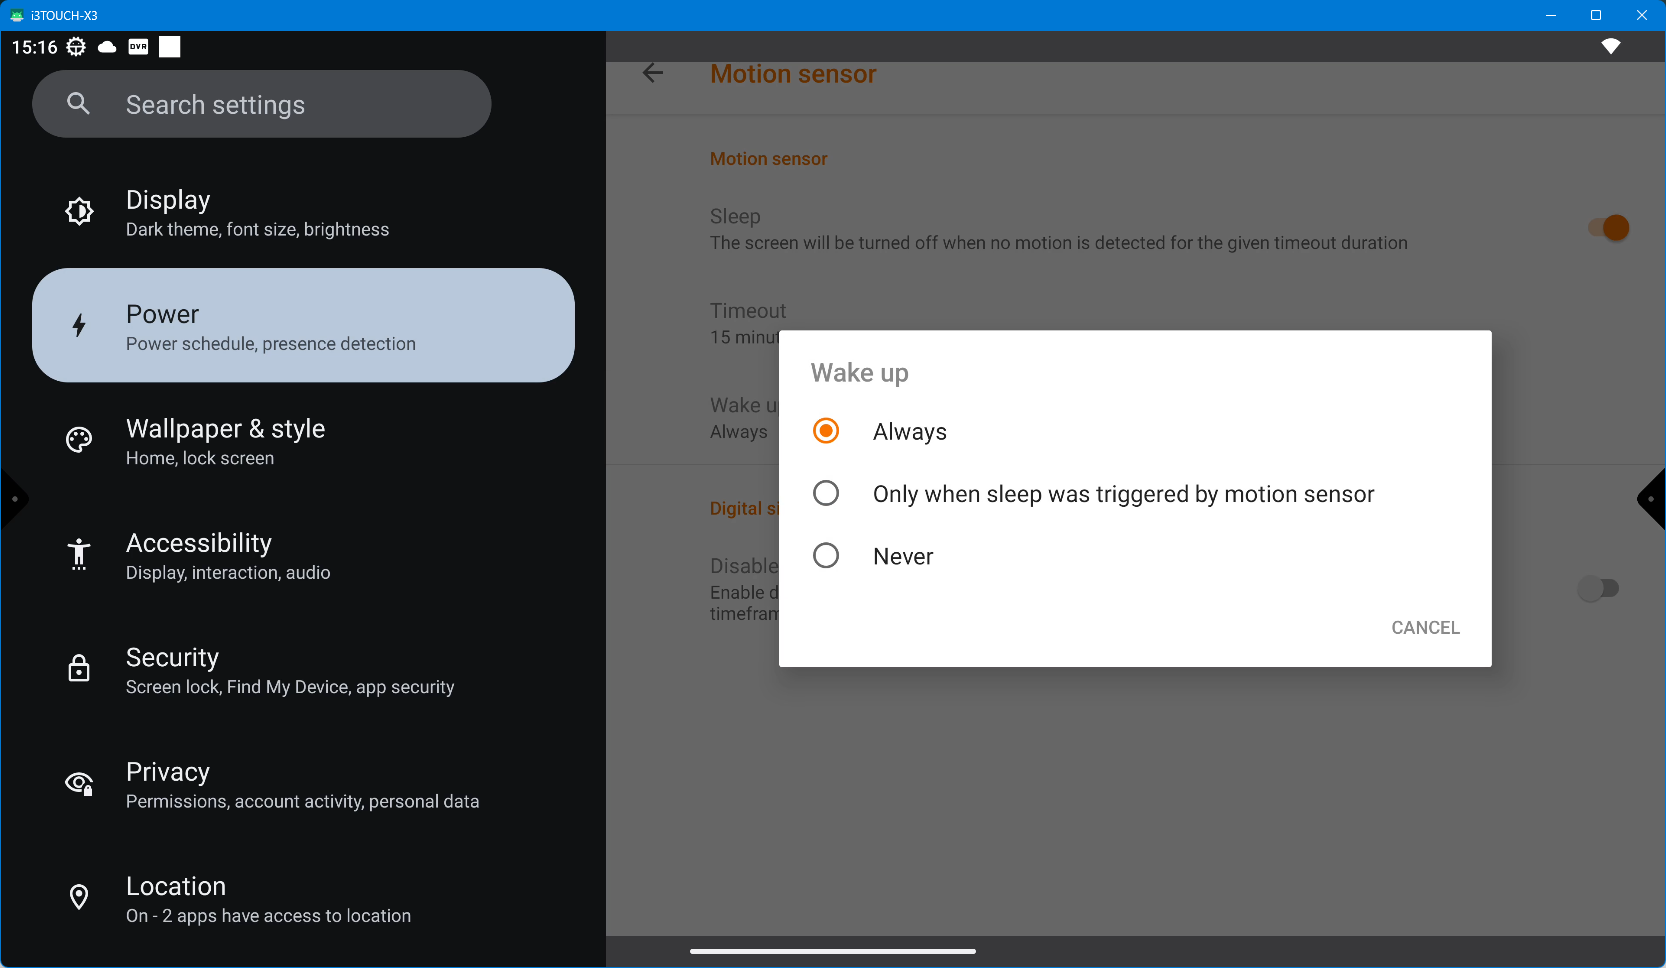Image resolution: width=1666 pixels, height=968 pixels.
Task: Toggle the Sleep motion sensor switch
Action: click(1608, 229)
